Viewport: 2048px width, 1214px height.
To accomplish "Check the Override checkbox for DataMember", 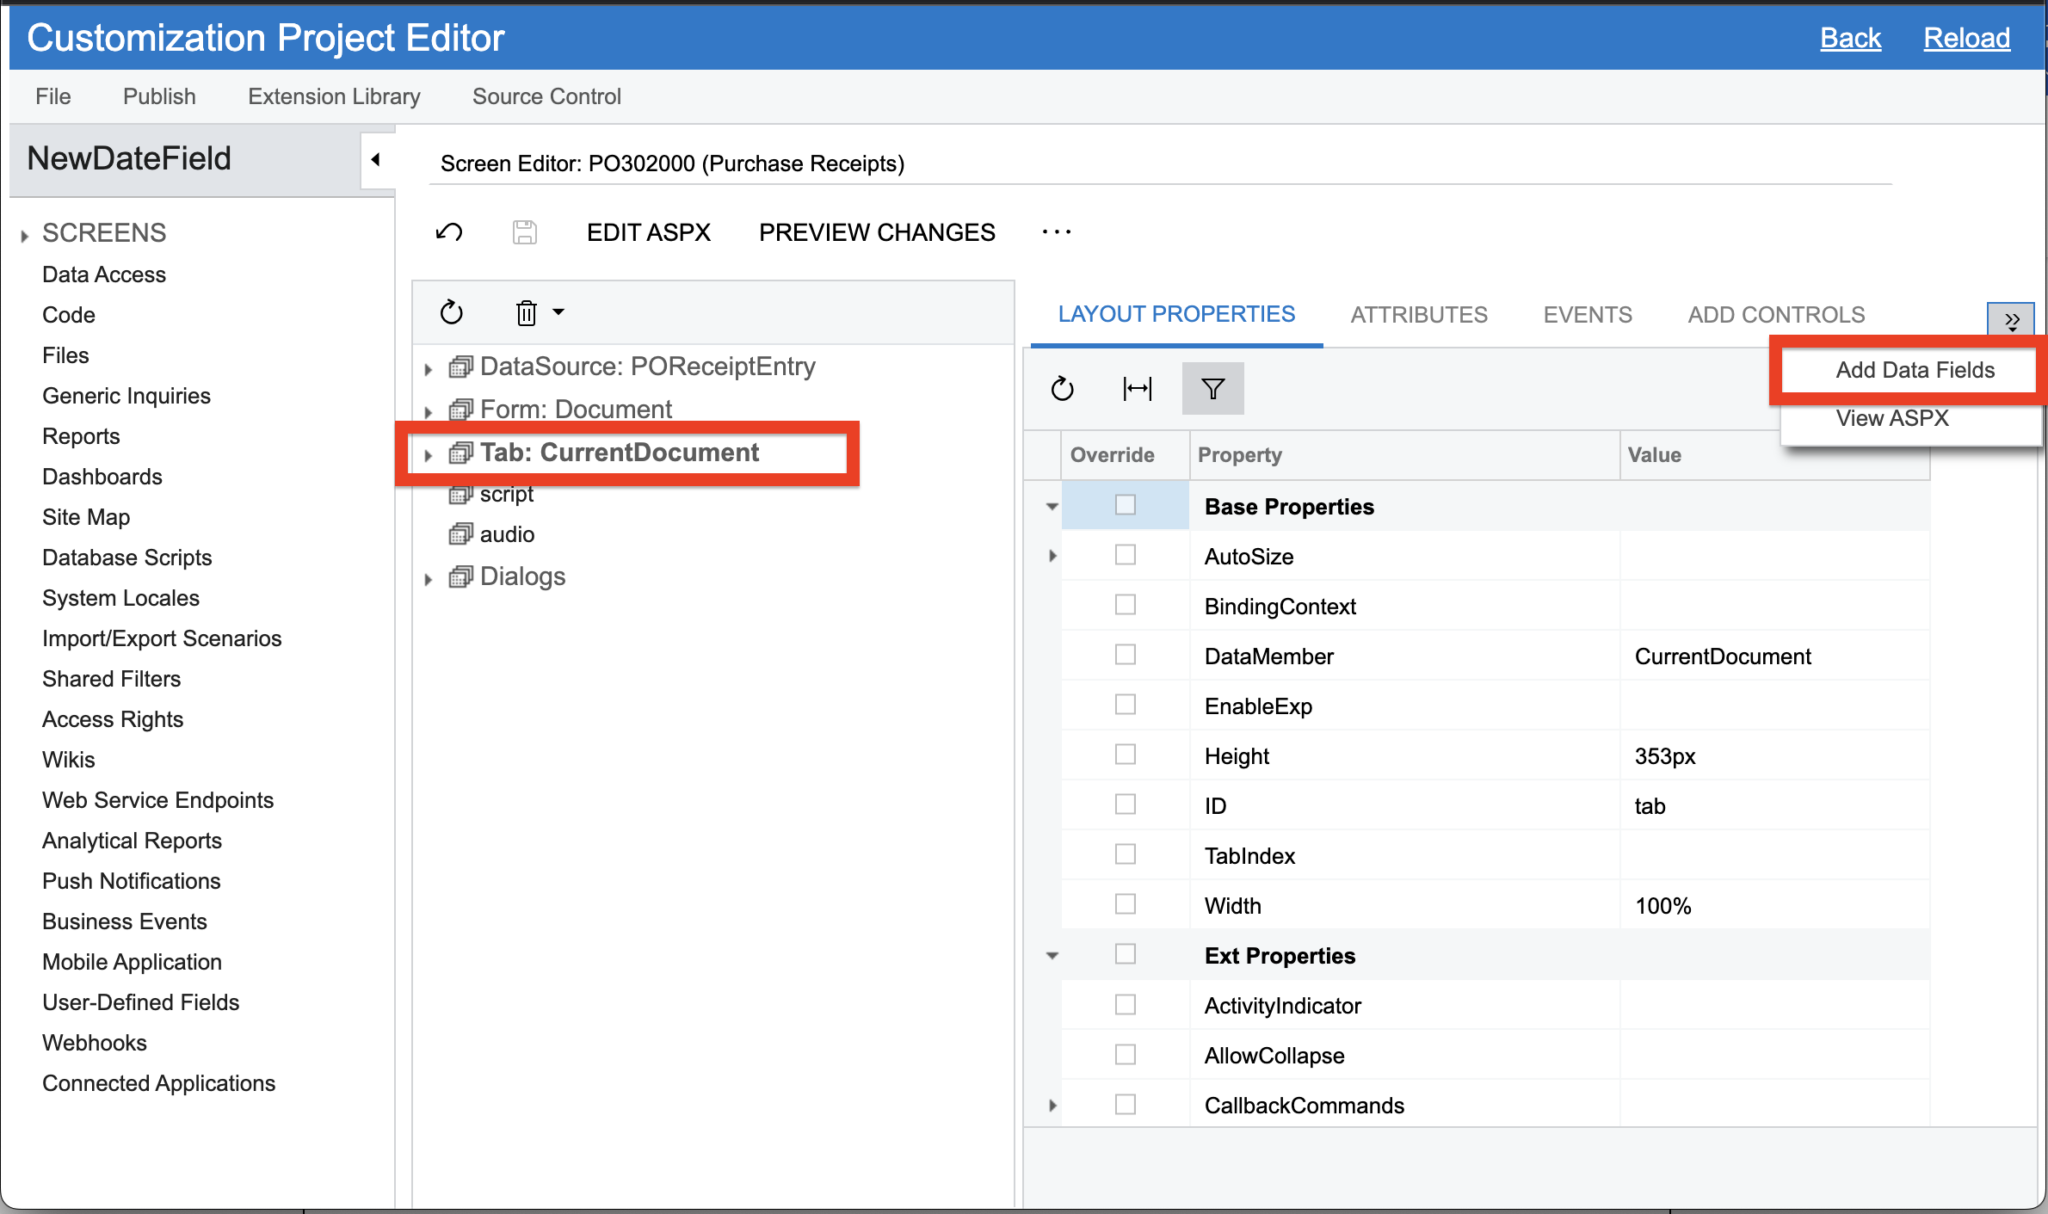I will 1125,655.
